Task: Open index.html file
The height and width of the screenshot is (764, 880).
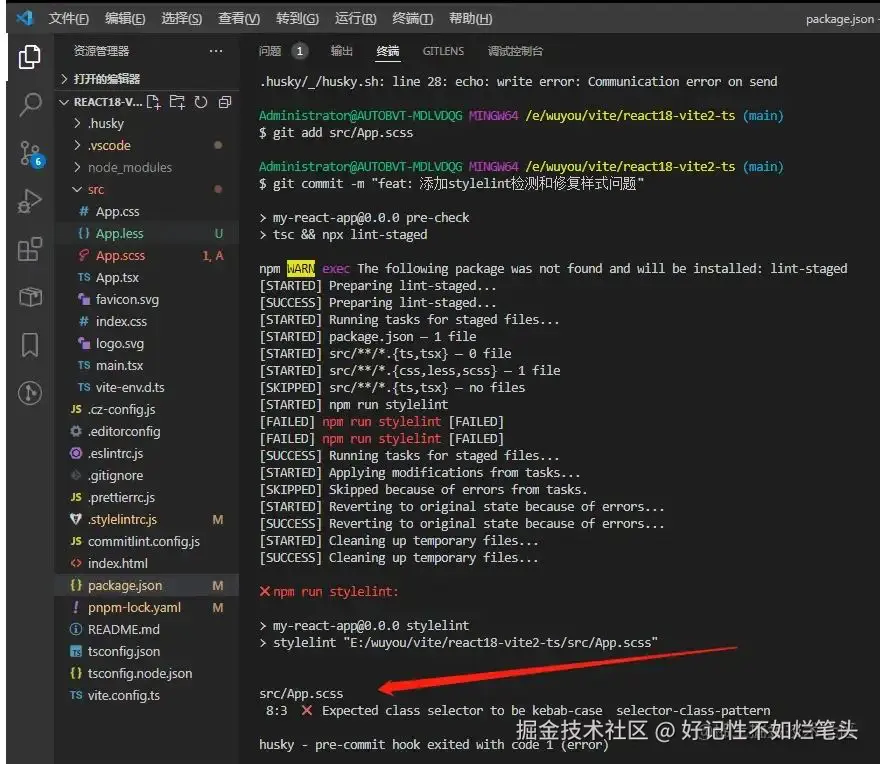Action: click(147, 564)
